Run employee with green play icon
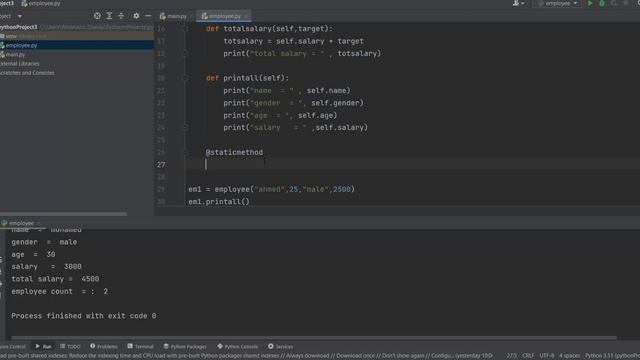640x360 pixels. pos(590,3)
